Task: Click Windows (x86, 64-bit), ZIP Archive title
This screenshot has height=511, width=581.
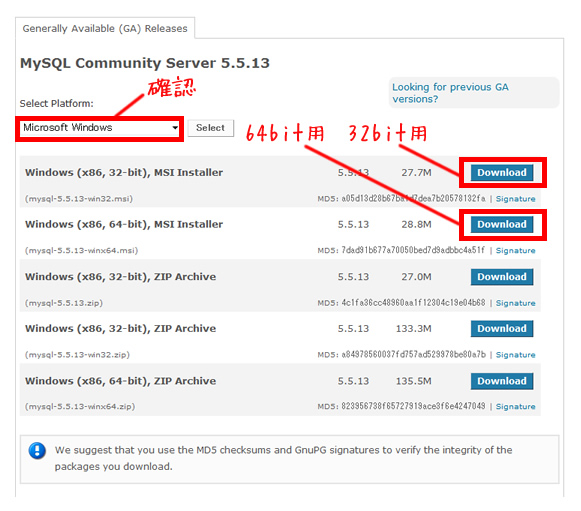Action: coord(120,381)
